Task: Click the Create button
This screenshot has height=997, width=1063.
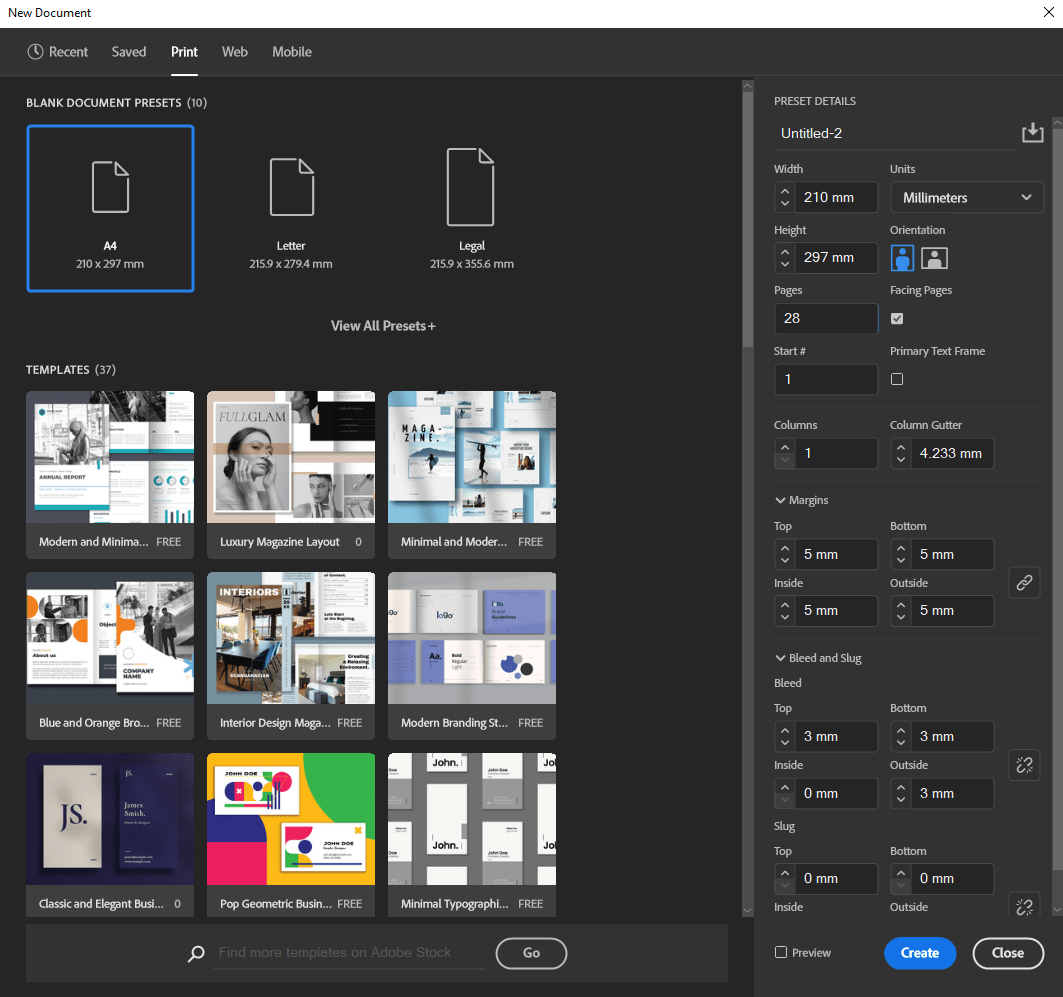Action: [919, 953]
